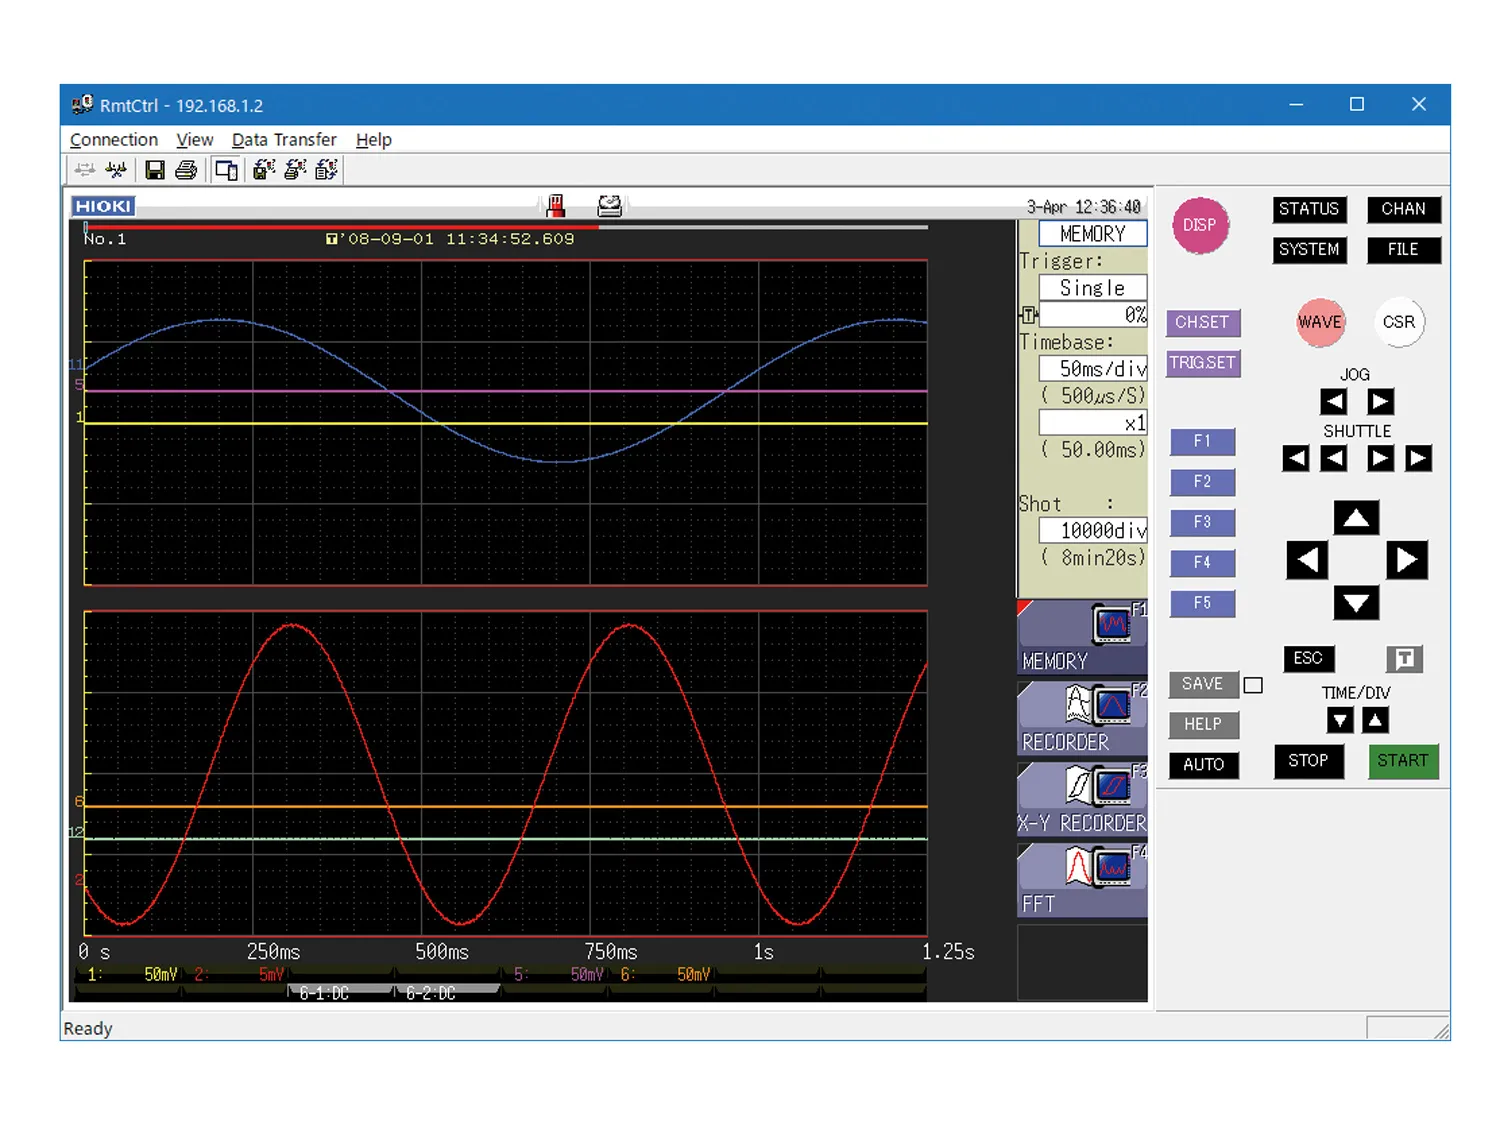The height and width of the screenshot is (1125, 1500).
Task: Toggle the remote screen display icon
Action: 227,170
